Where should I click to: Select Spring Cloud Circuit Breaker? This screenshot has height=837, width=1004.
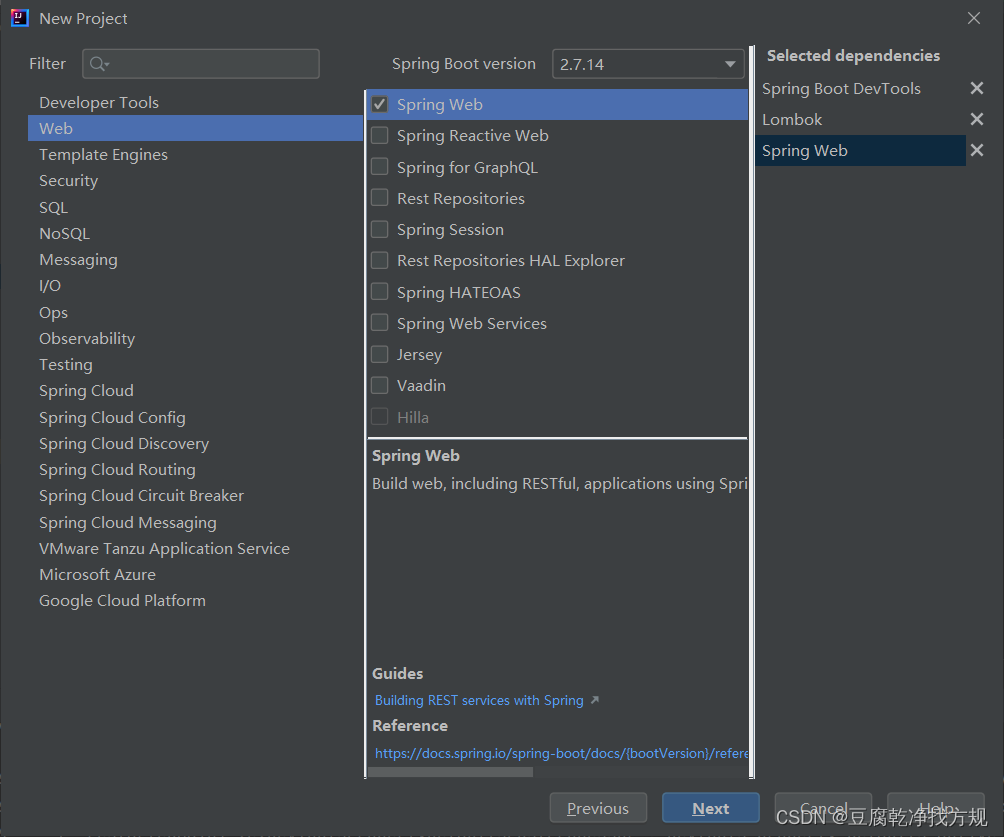click(x=195, y=496)
